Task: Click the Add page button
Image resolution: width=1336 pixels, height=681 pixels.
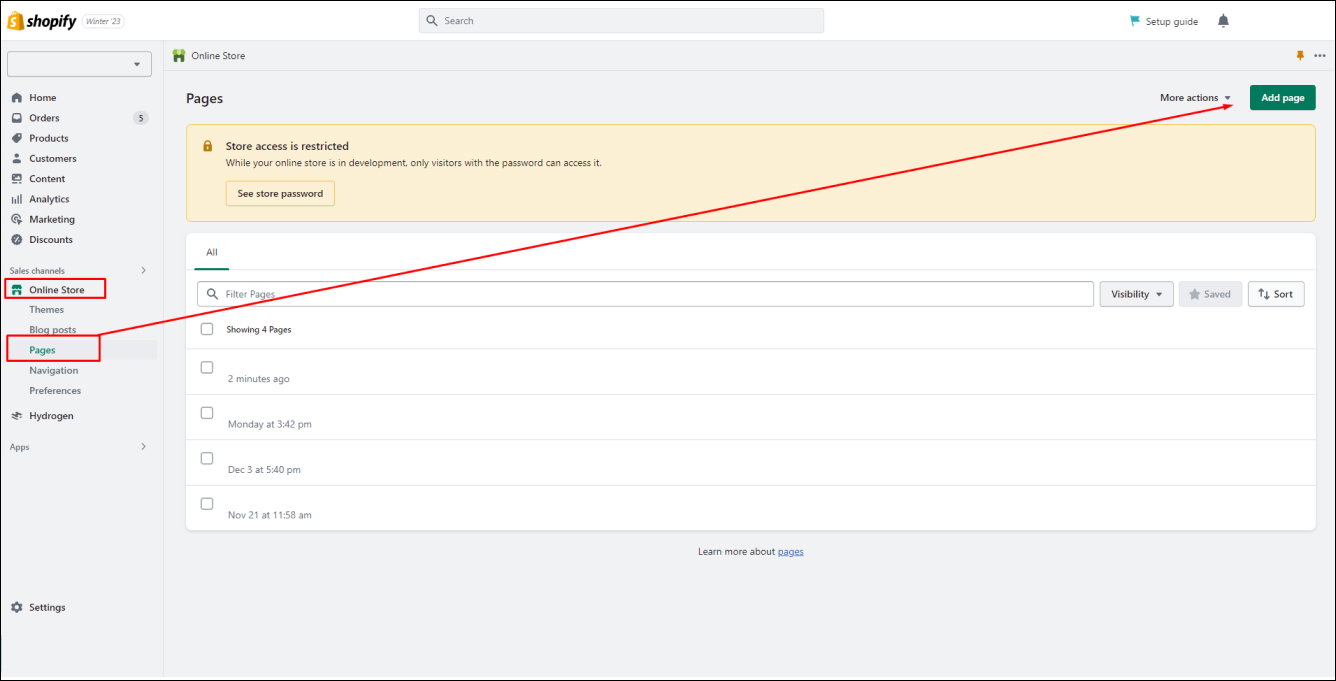Action: point(1283,98)
